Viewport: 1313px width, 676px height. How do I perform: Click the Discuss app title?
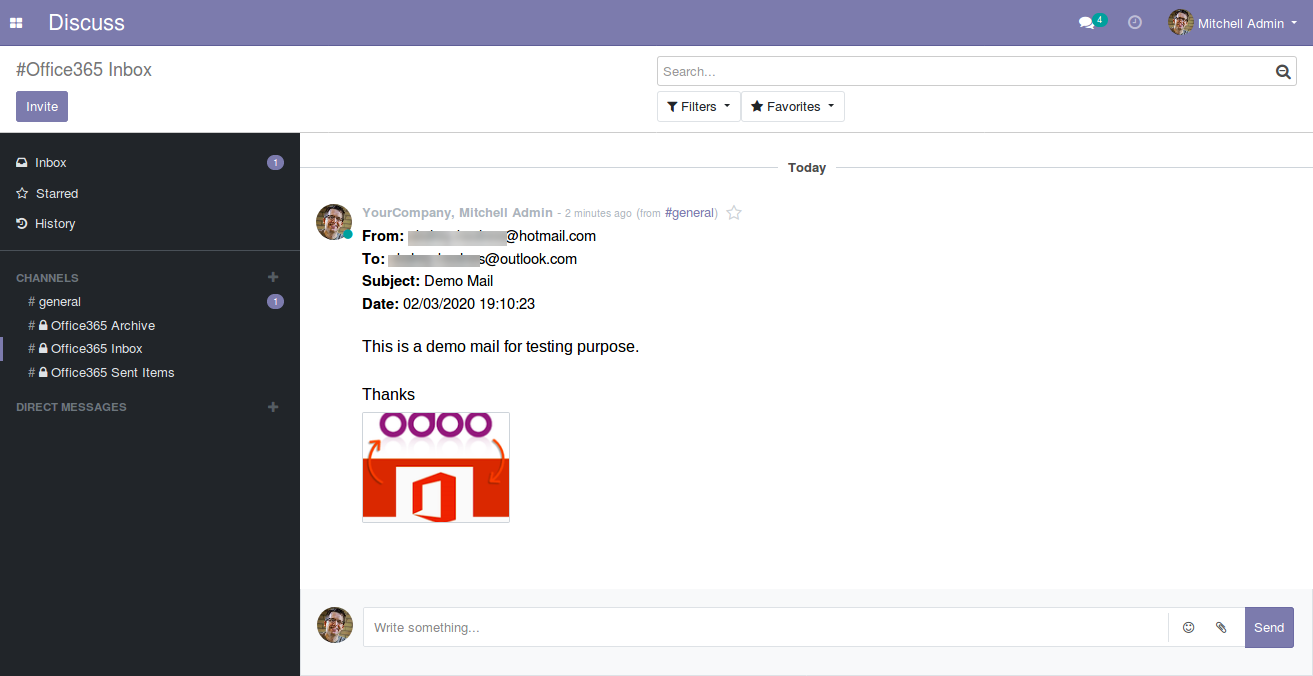[87, 23]
